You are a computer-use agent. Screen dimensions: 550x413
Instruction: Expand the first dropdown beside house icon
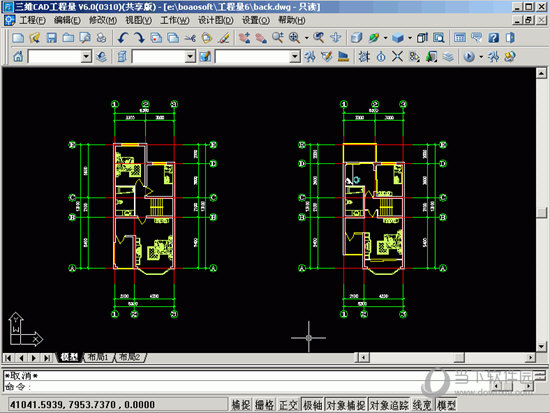click(x=86, y=56)
